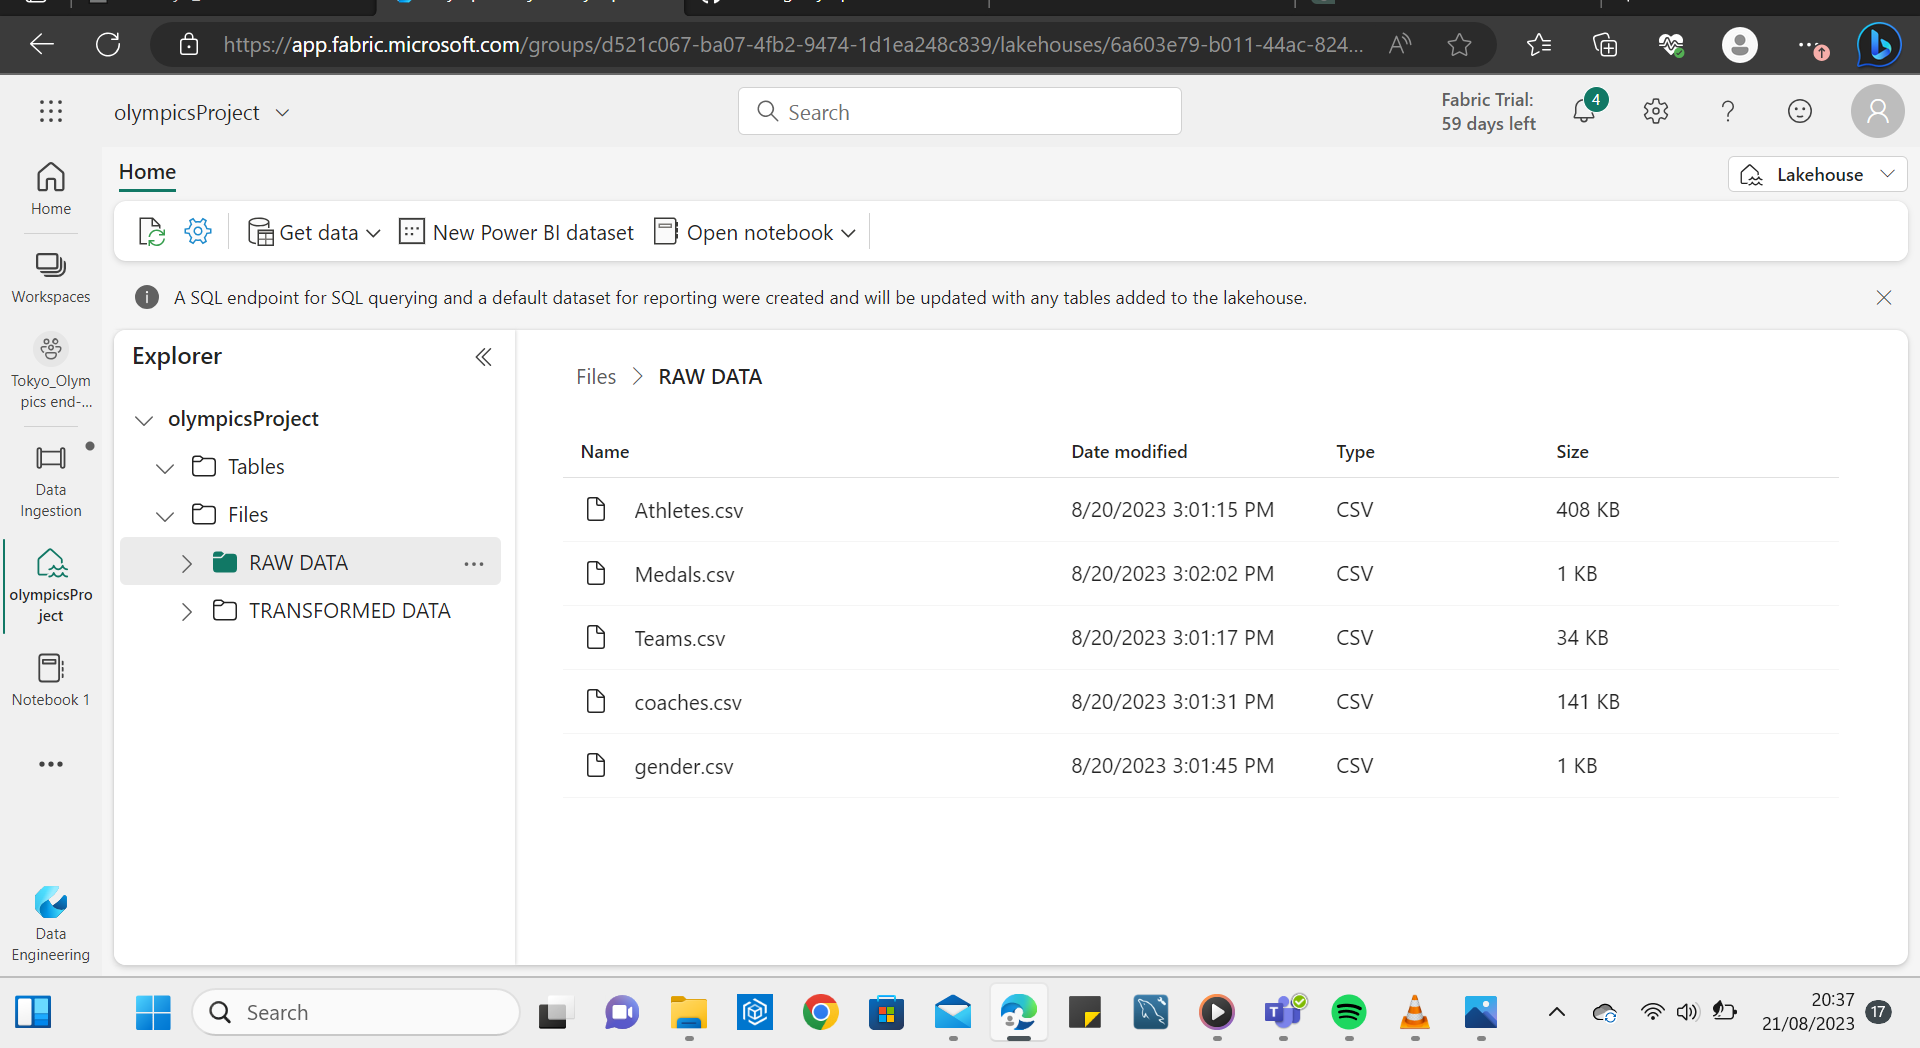
Task: Collapse the Tables folder
Action: click(x=165, y=467)
